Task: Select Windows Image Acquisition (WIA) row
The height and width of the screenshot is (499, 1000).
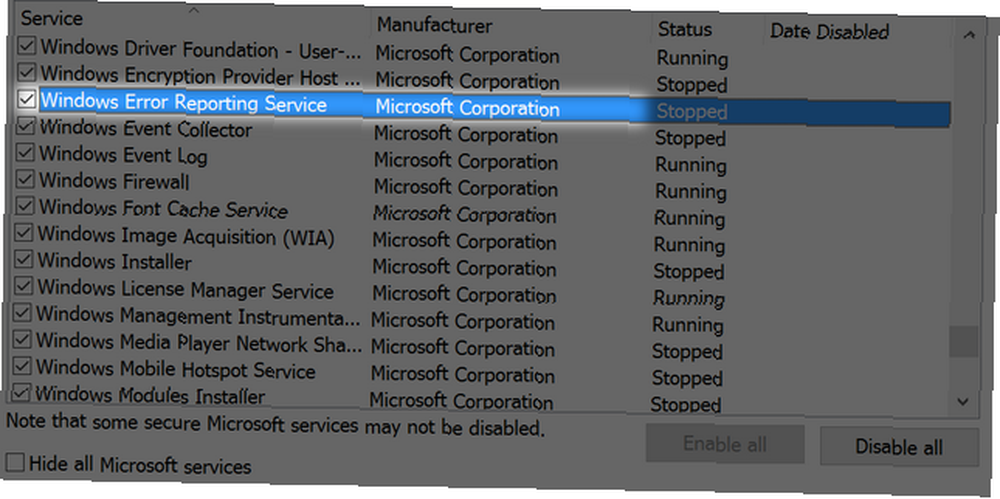Action: click(x=481, y=238)
